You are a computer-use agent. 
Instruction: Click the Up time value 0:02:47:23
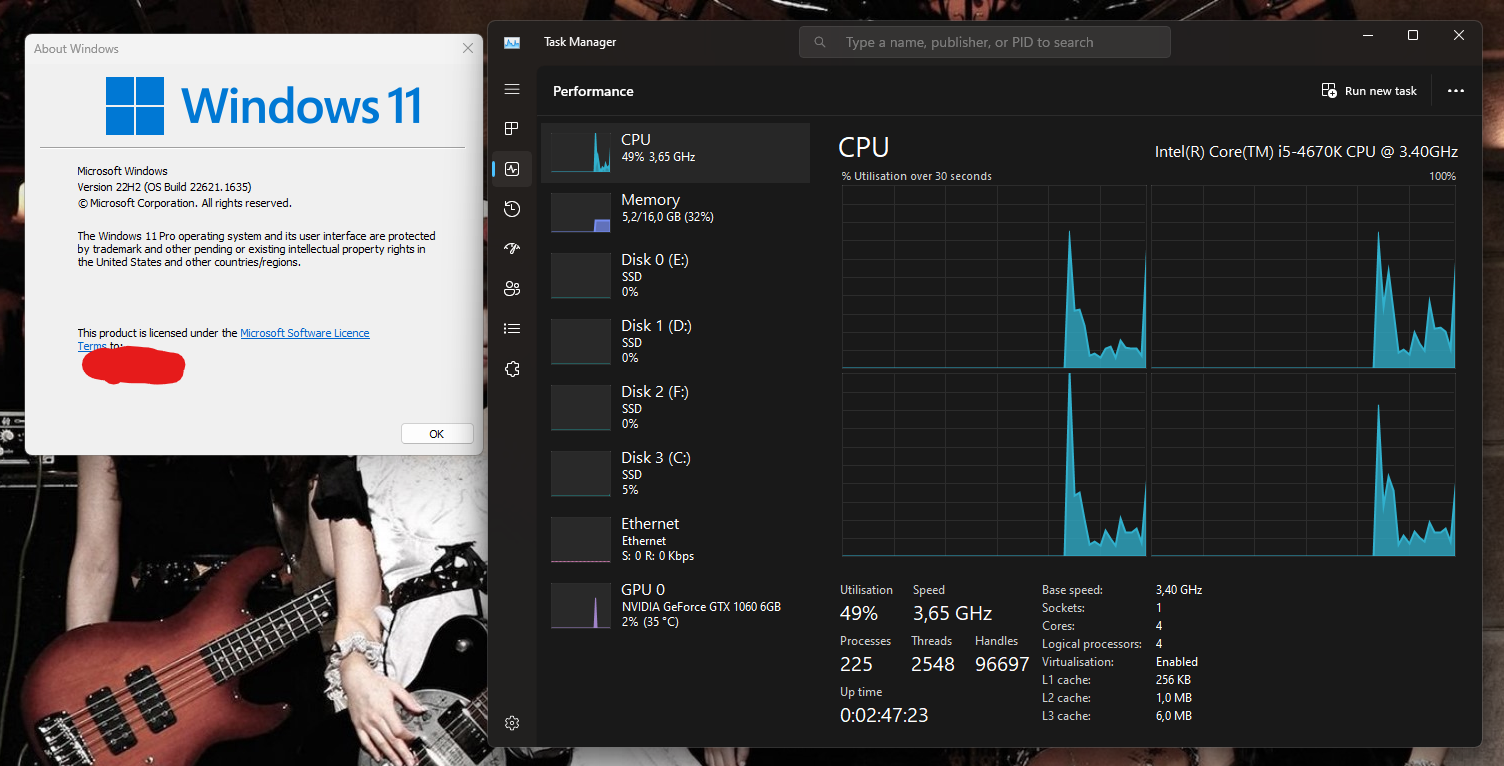884,715
